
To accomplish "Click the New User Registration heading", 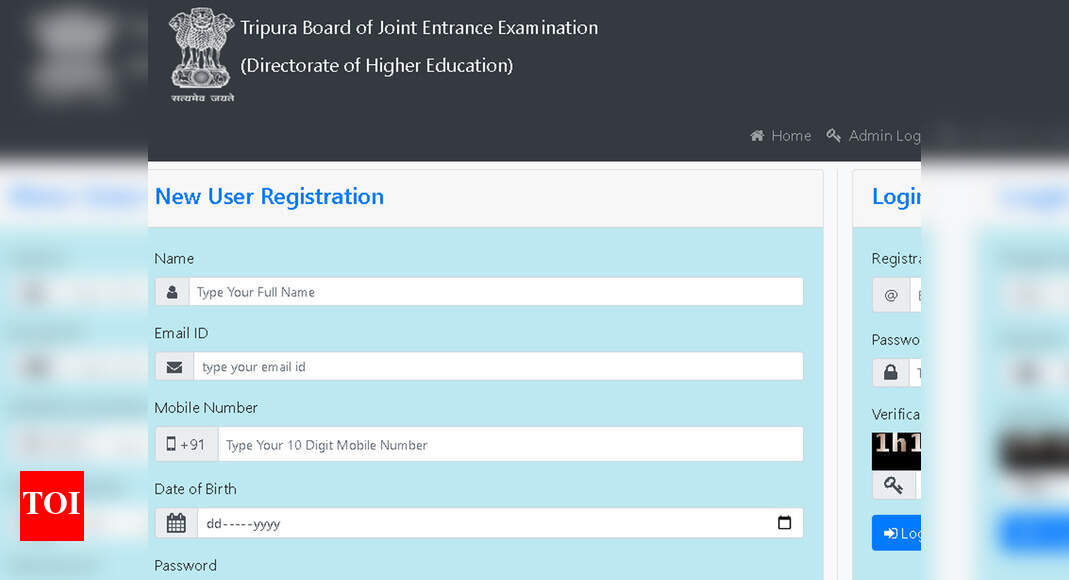I will pyautogui.click(x=269, y=196).
